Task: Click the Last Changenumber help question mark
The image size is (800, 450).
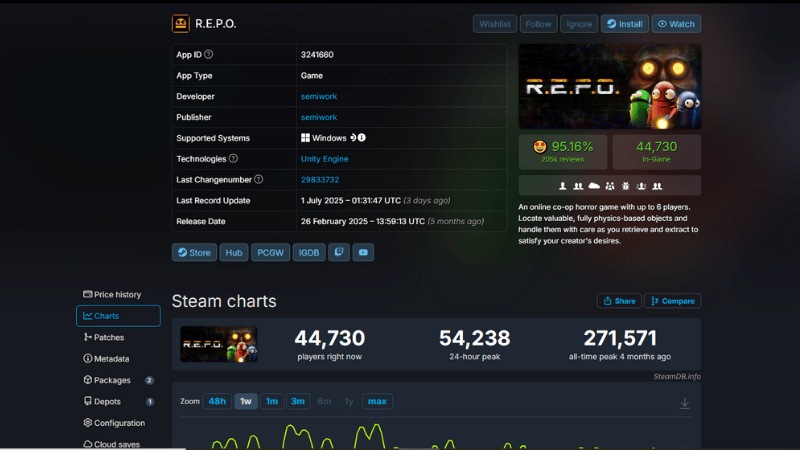Action: click(259, 179)
